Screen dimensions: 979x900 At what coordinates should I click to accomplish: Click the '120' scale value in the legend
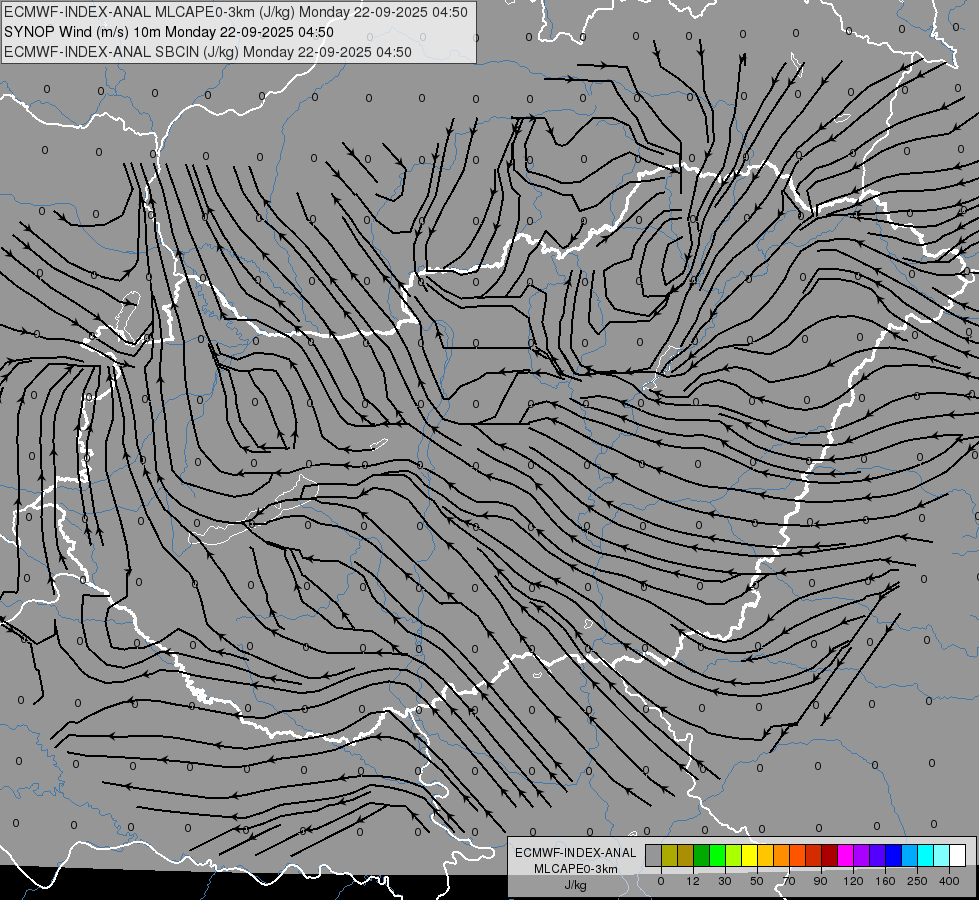click(854, 881)
